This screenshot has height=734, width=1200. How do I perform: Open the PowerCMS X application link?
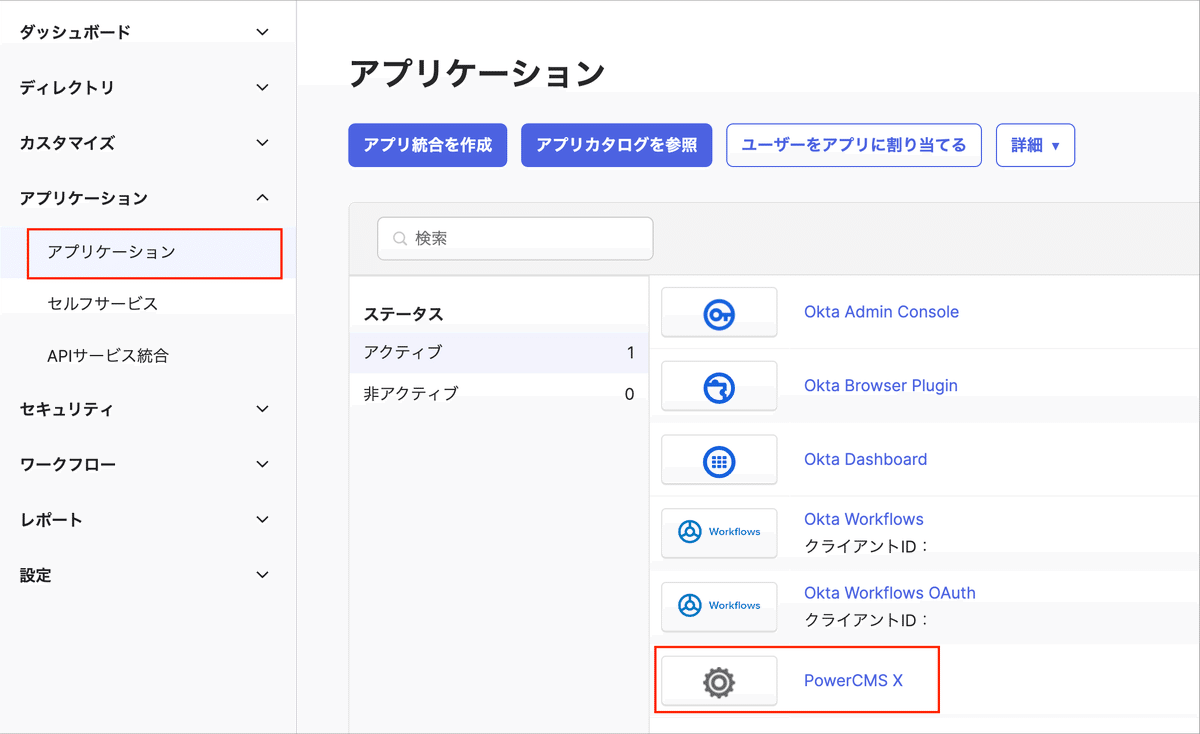853,680
